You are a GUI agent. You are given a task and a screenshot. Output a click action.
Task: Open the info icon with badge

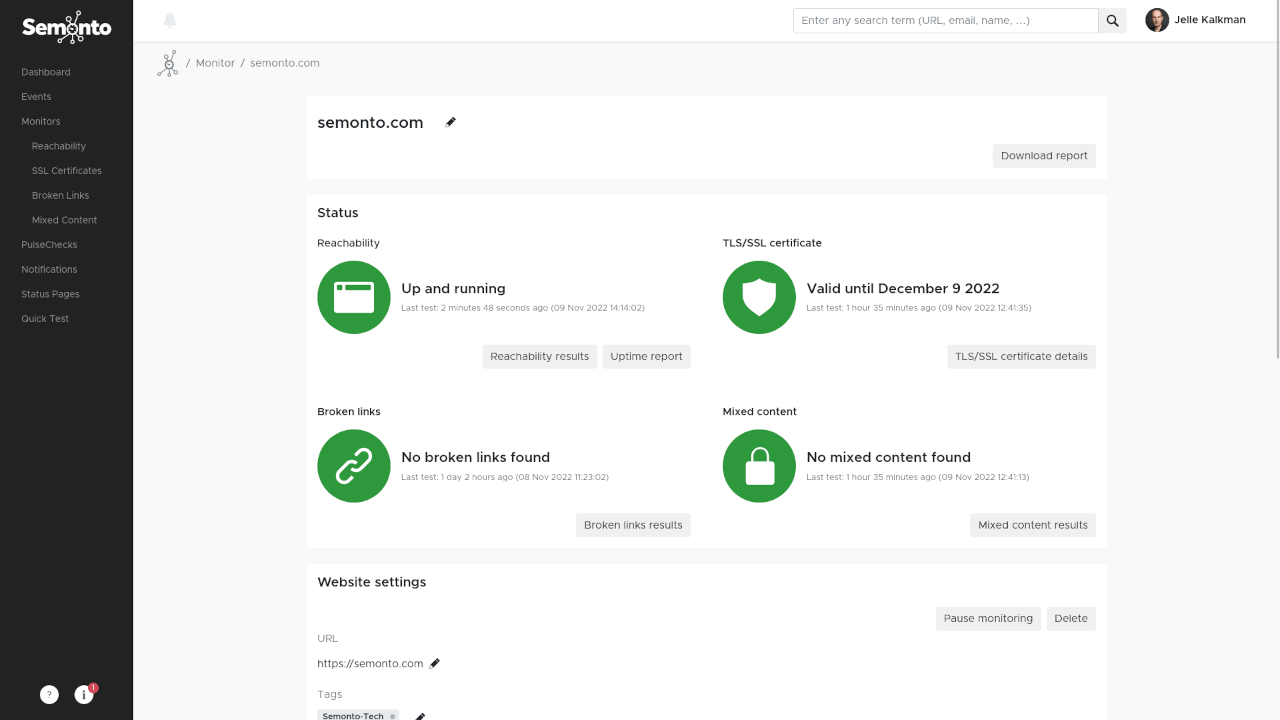tap(84, 694)
